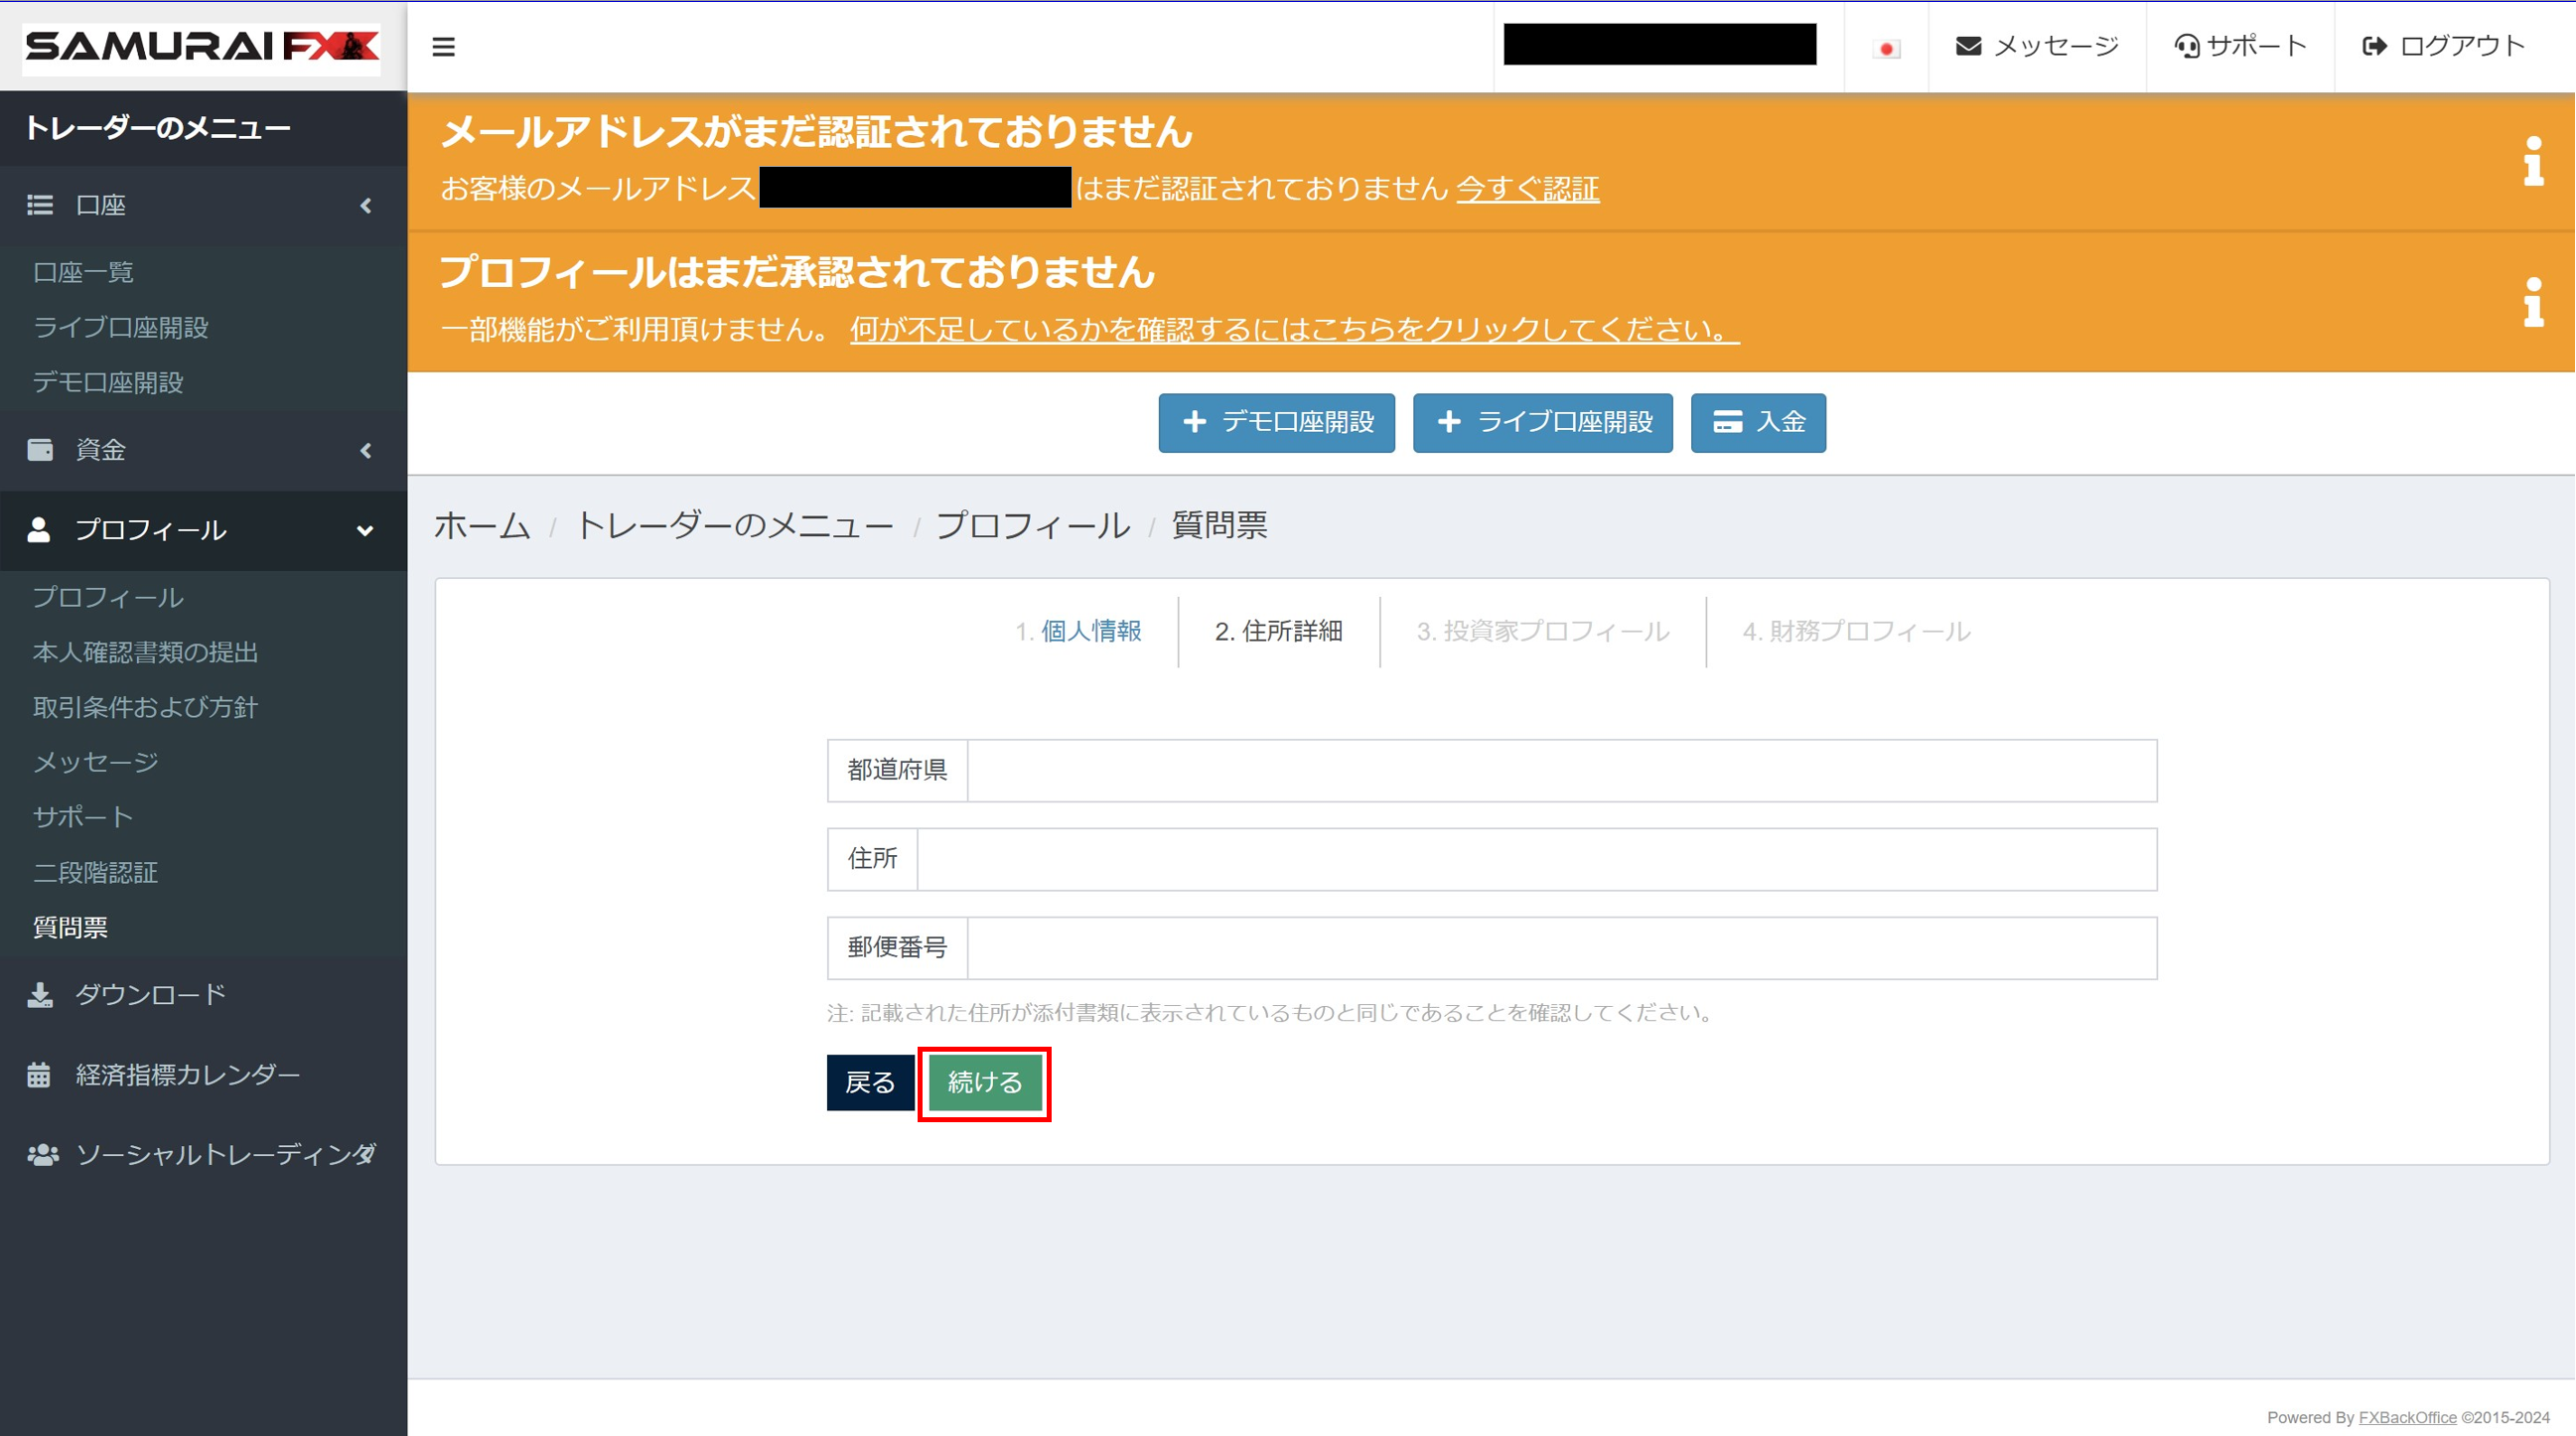Image resolution: width=2576 pixels, height=1436 pixels.
Task: Select step 2. 住所詳細 tab
Action: tap(1278, 631)
